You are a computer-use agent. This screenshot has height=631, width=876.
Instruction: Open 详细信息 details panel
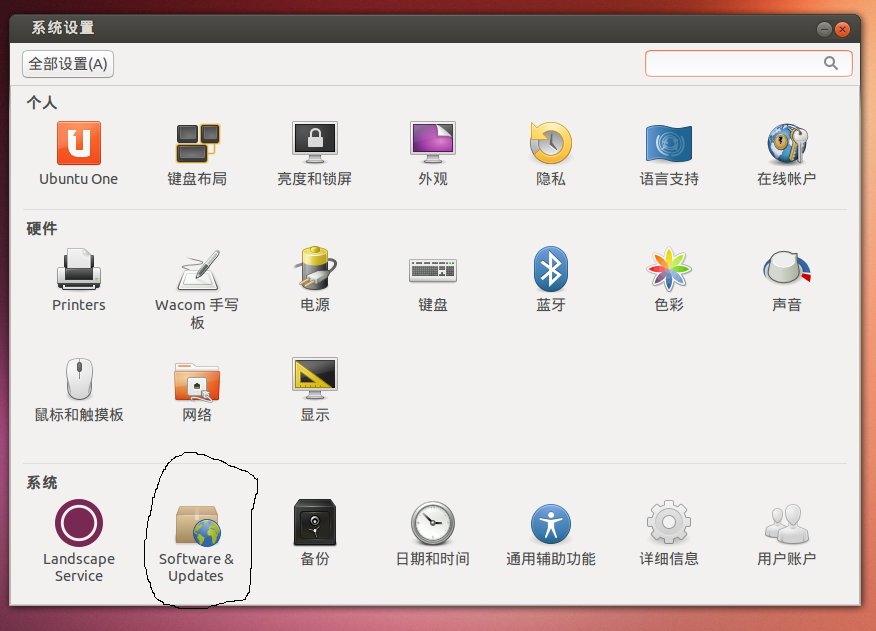(669, 533)
